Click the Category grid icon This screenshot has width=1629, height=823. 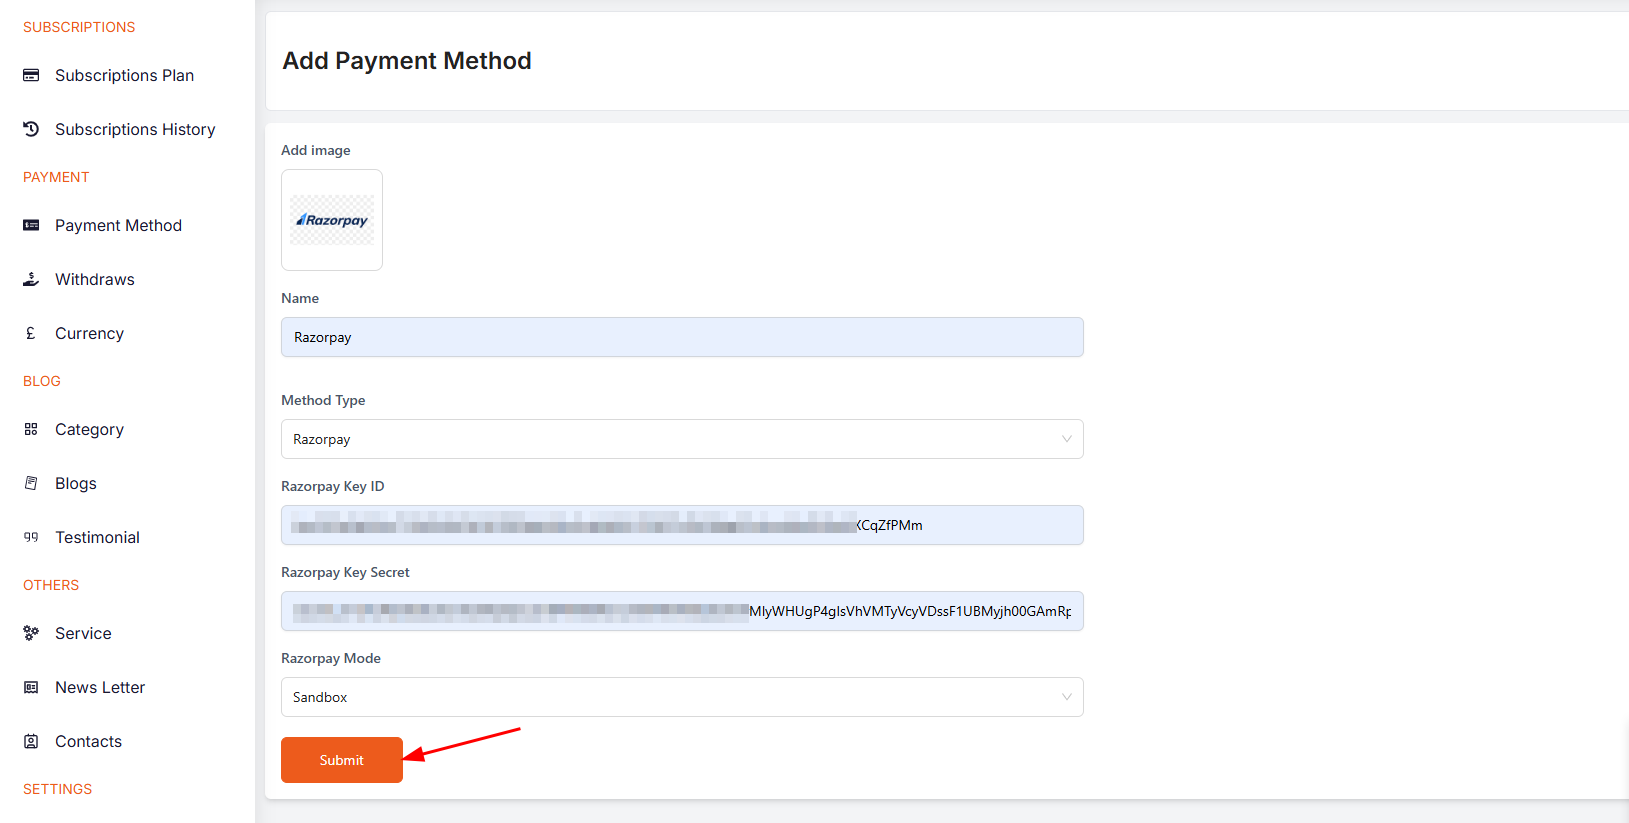pyautogui.click(x=31, y=429)
